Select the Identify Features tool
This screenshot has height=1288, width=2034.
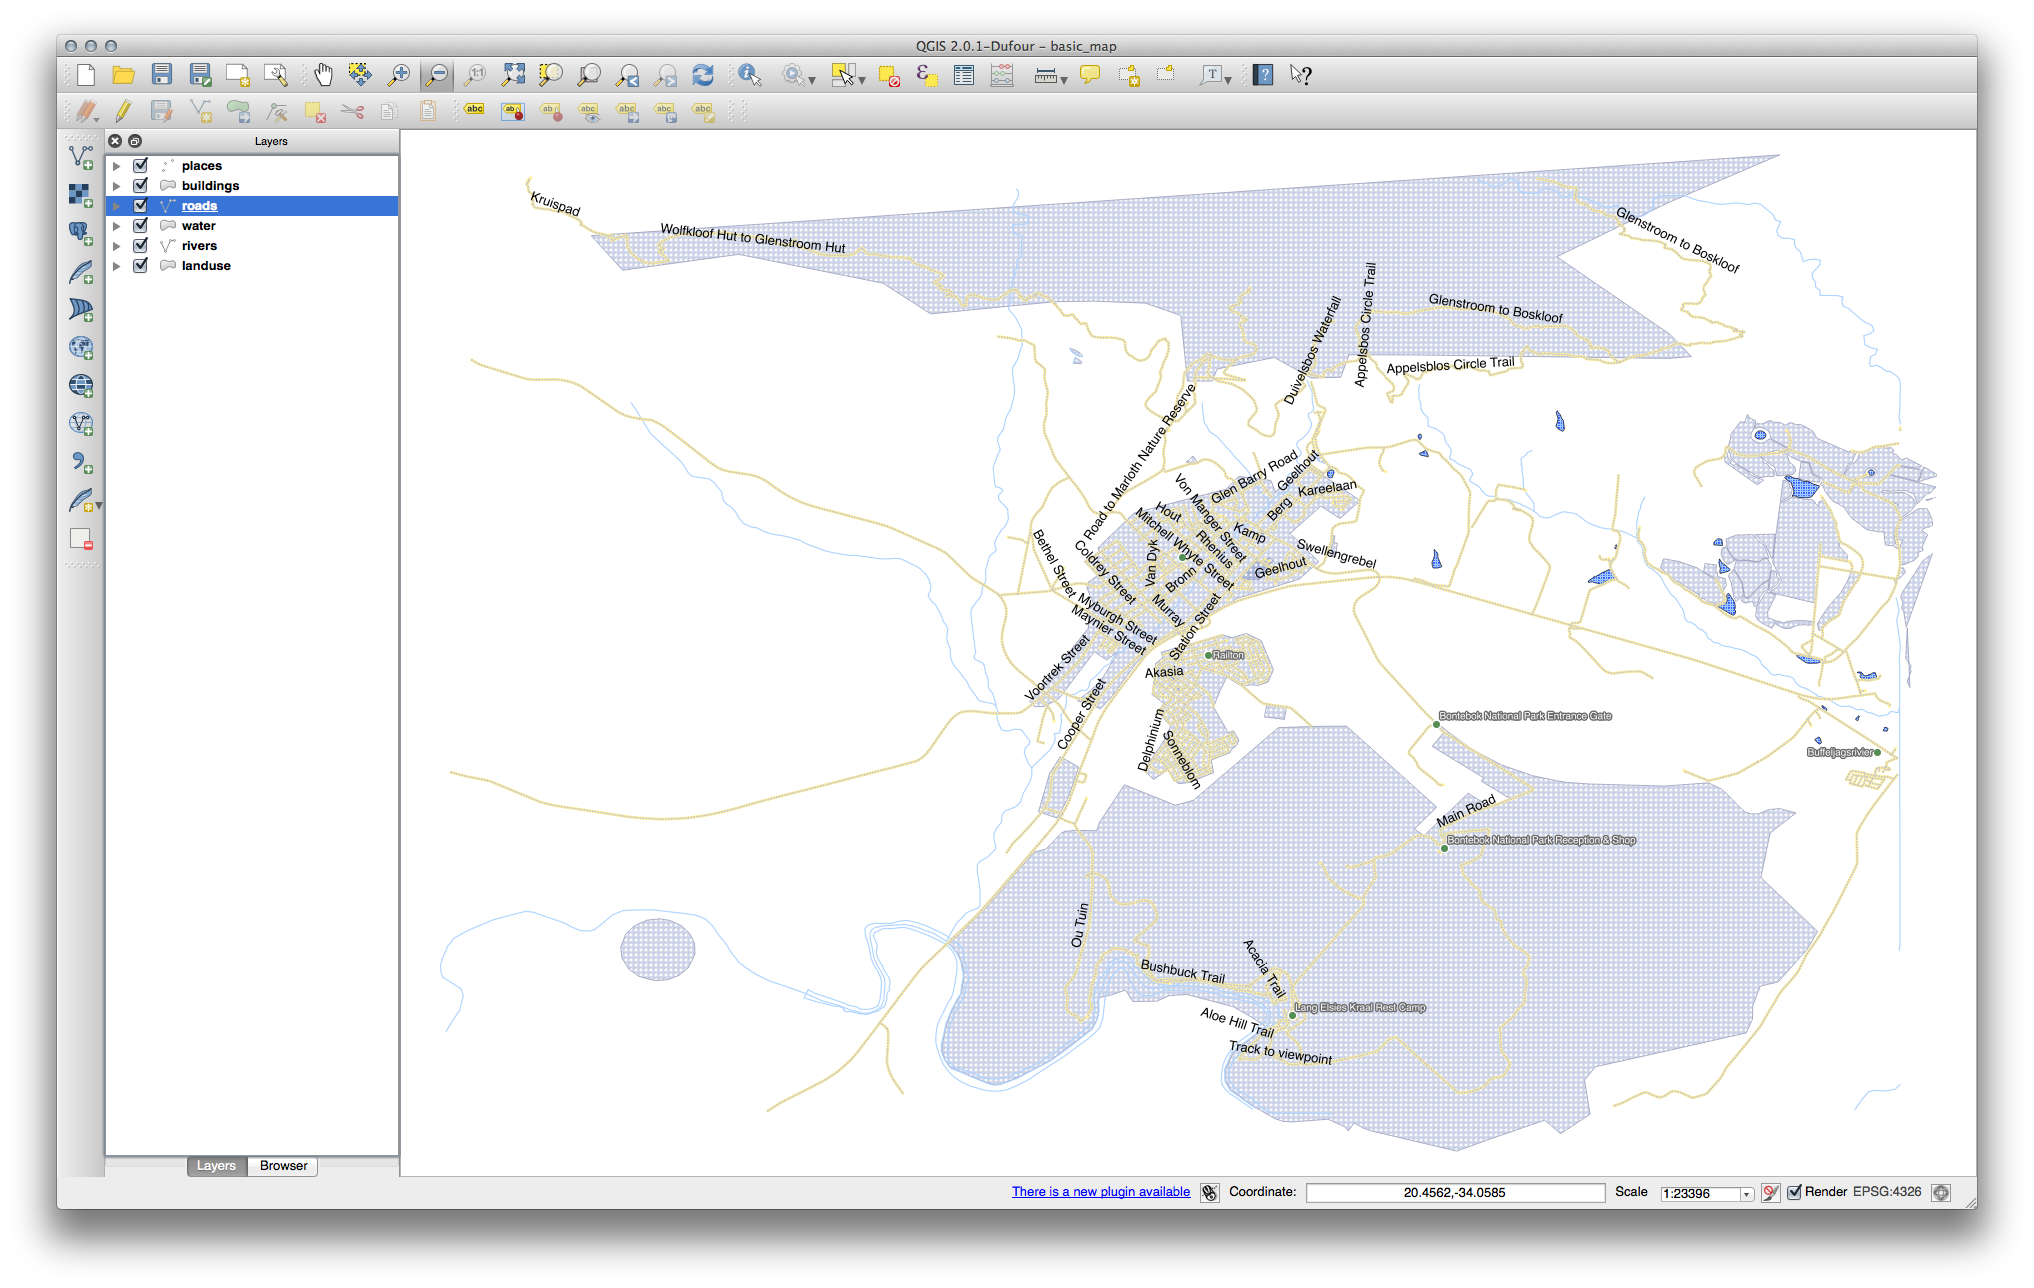[749, 75]
